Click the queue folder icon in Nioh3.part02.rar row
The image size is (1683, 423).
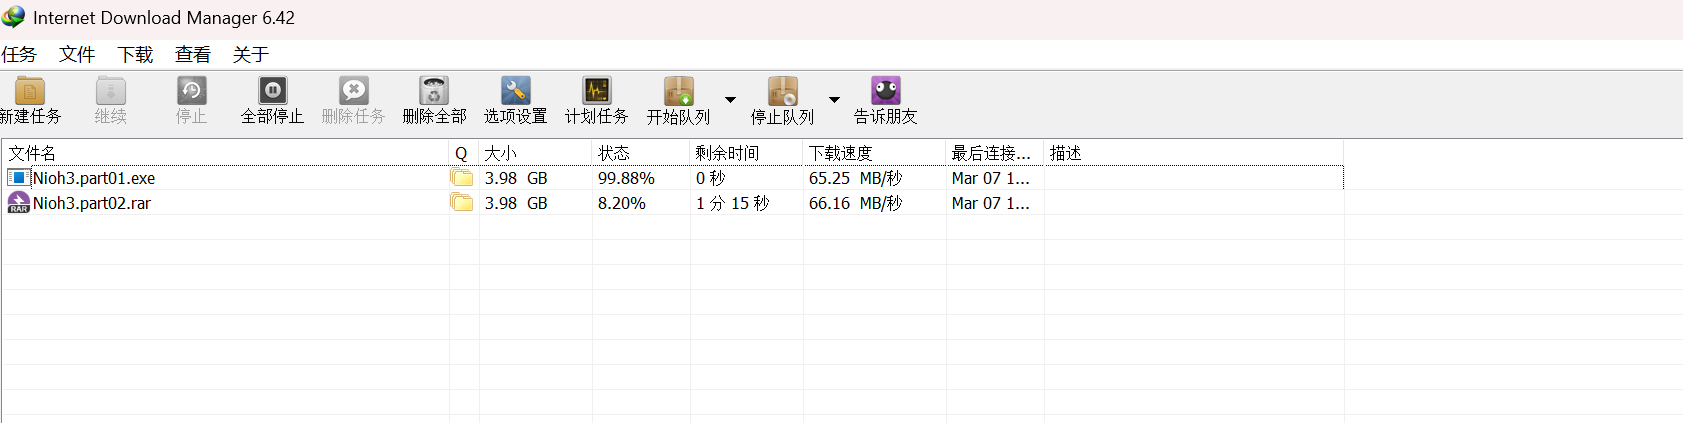click(x=461, y=202)
